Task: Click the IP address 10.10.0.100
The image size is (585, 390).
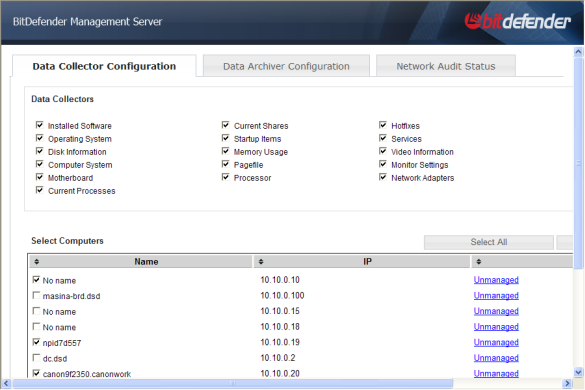Action: [282, 296]
